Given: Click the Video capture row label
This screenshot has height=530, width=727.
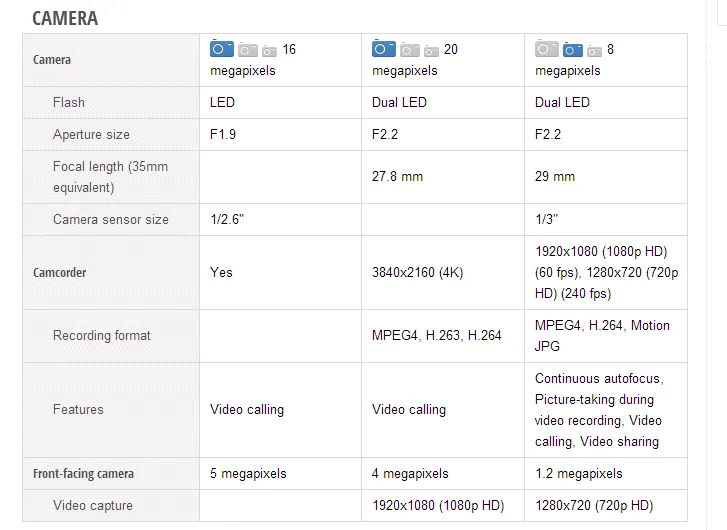Looking at the screenshot, I should point(93,505).
